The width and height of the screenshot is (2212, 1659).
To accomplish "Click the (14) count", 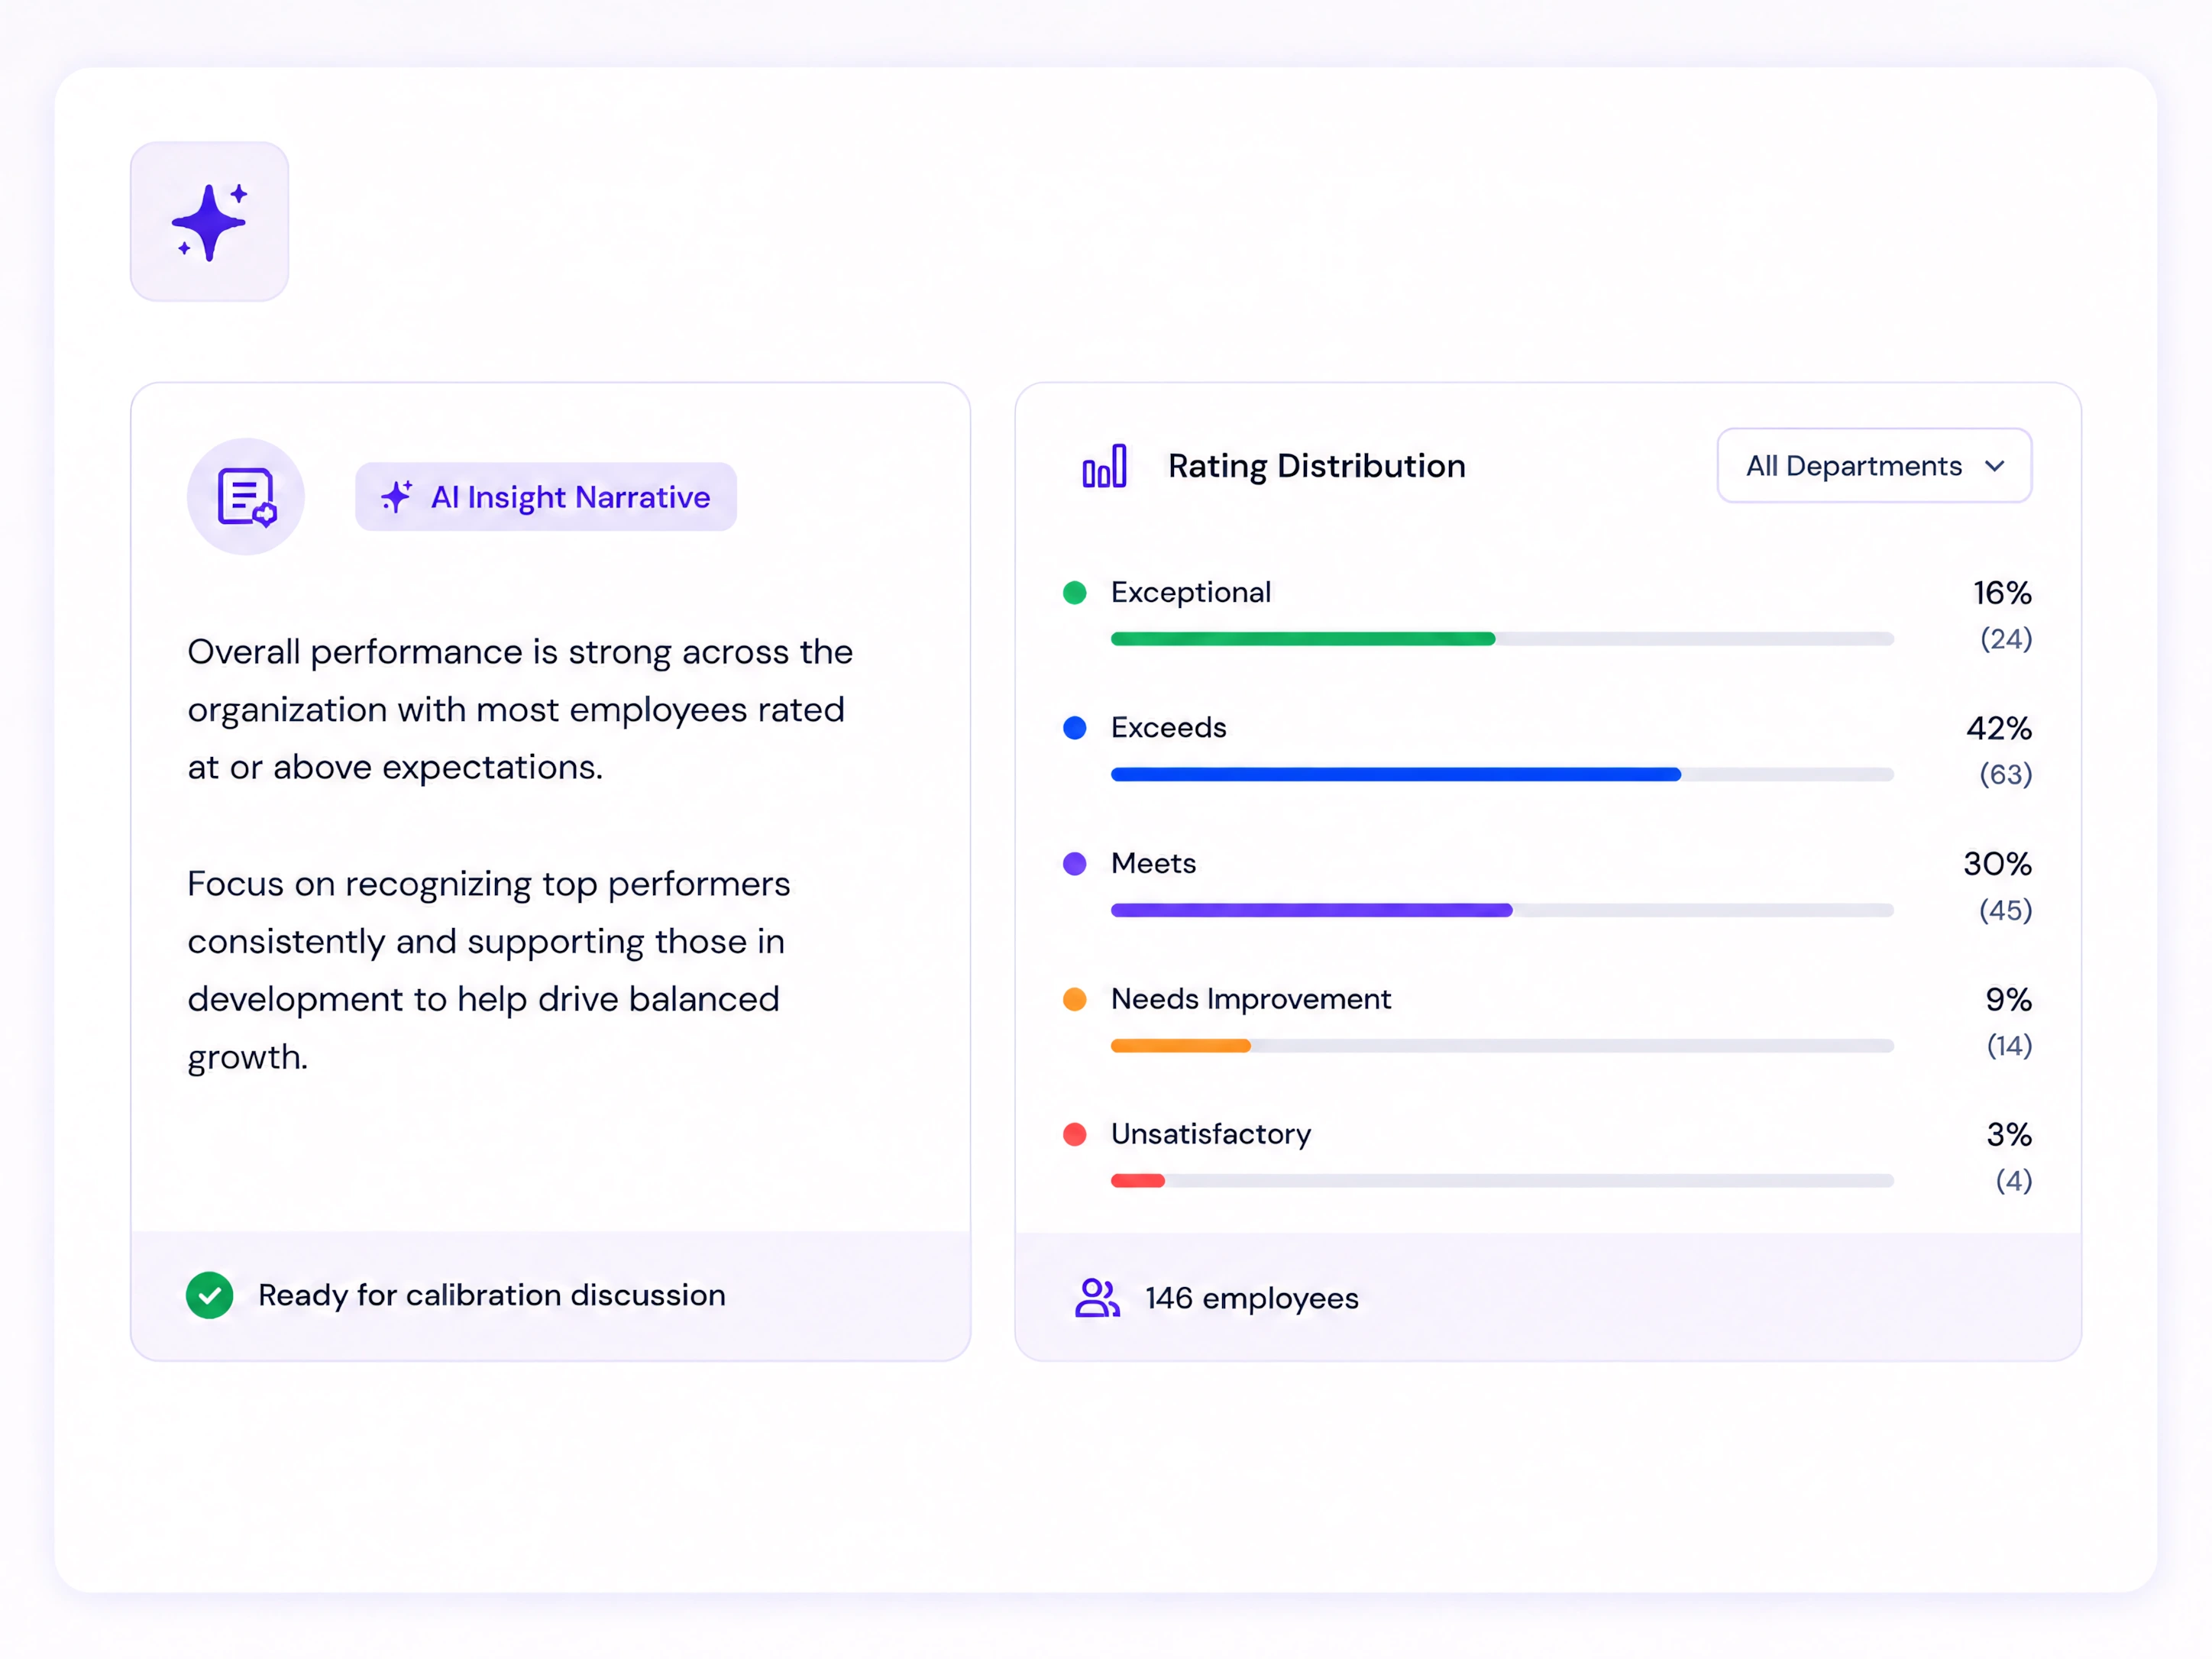I will 2009,1046.
